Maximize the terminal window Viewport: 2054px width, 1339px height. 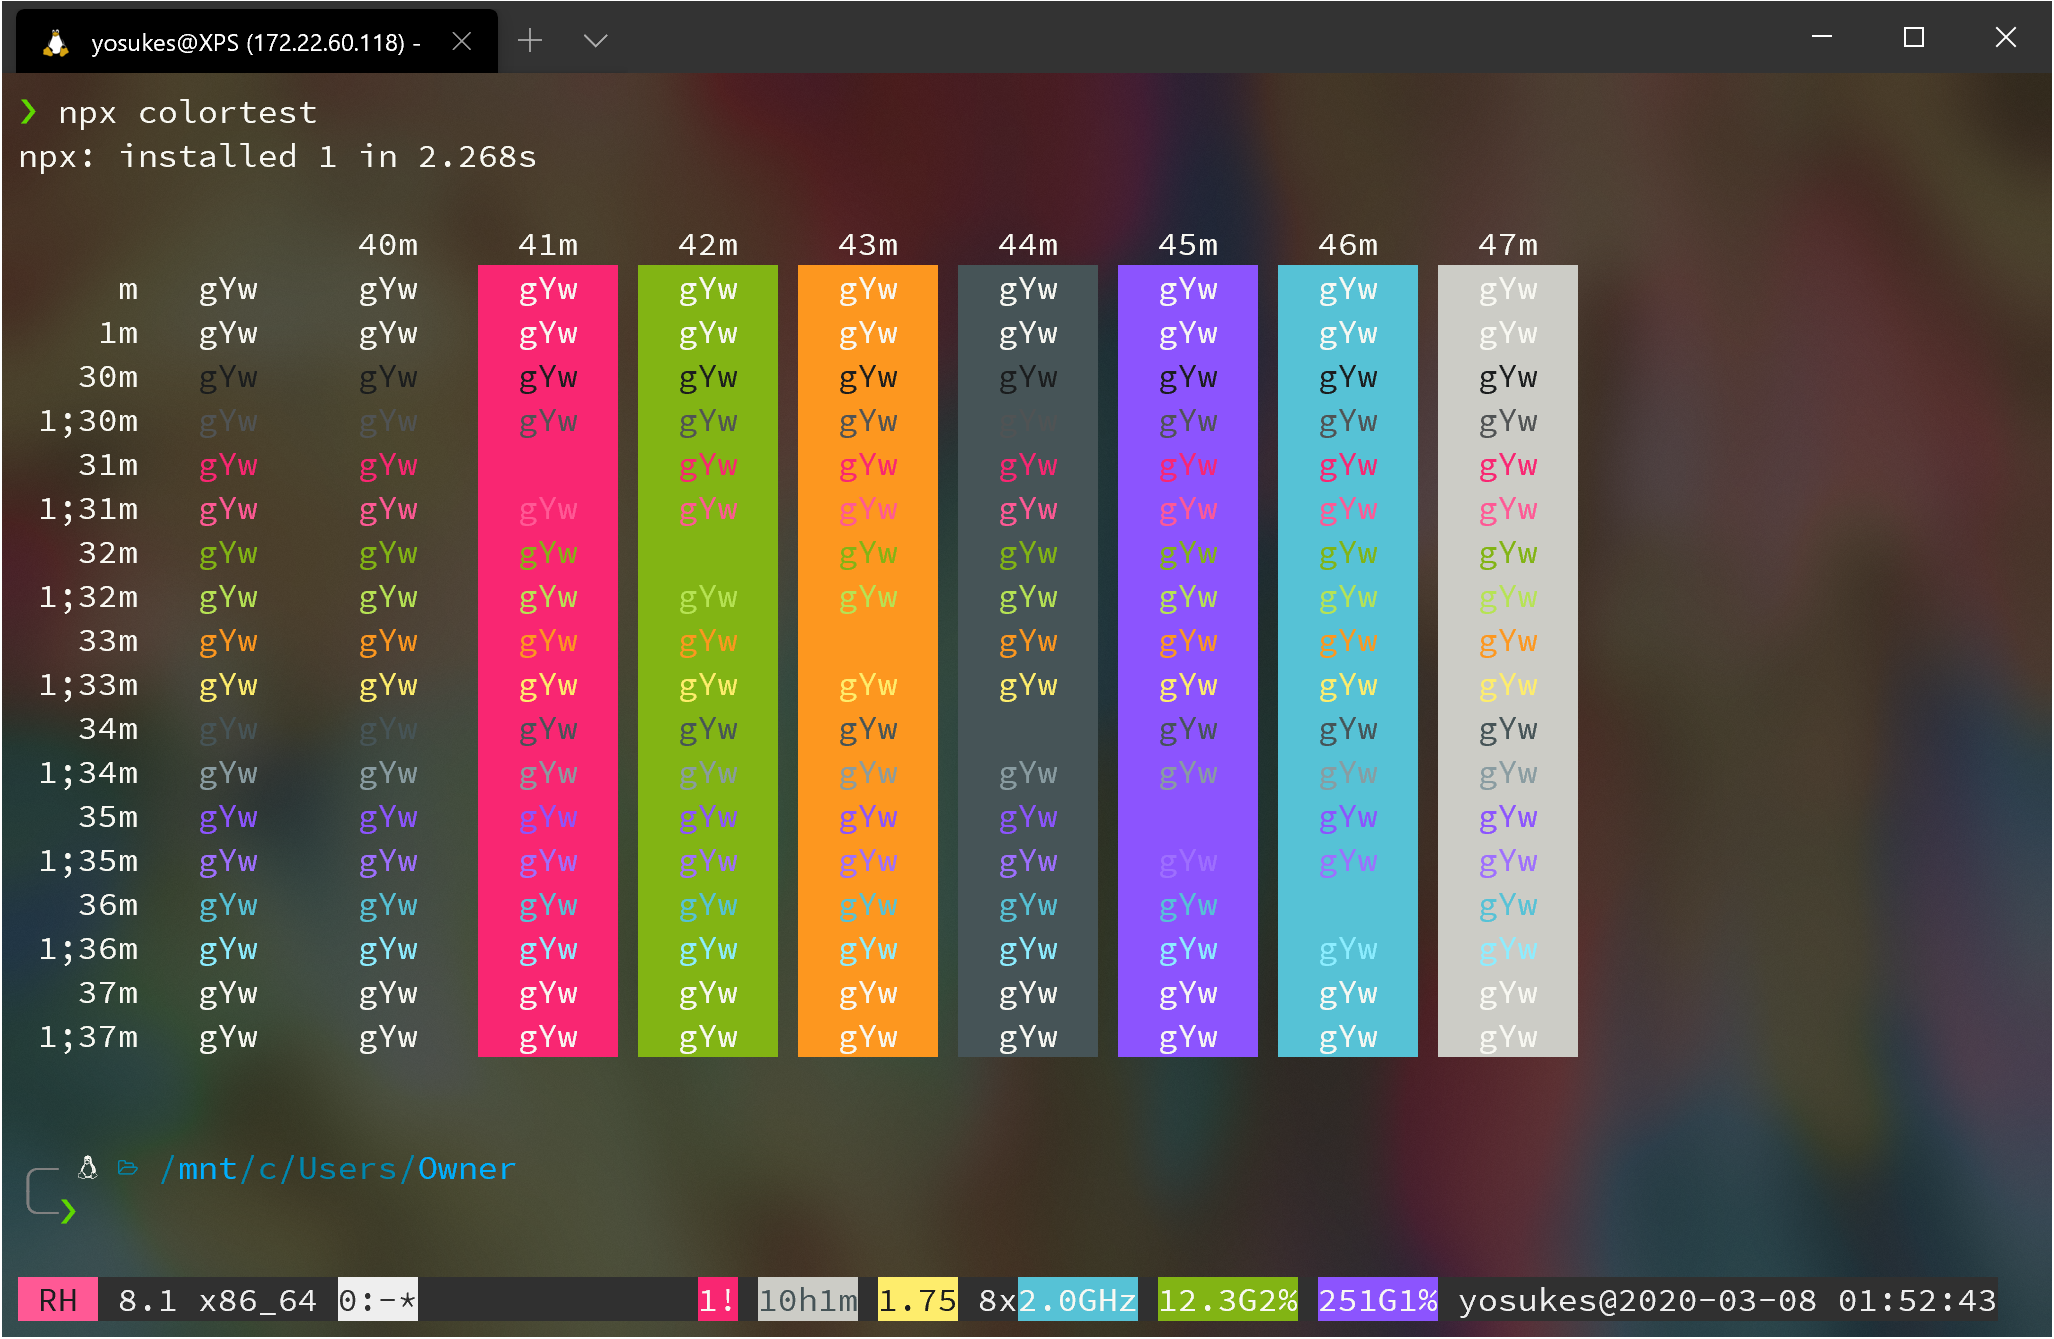1913,38
